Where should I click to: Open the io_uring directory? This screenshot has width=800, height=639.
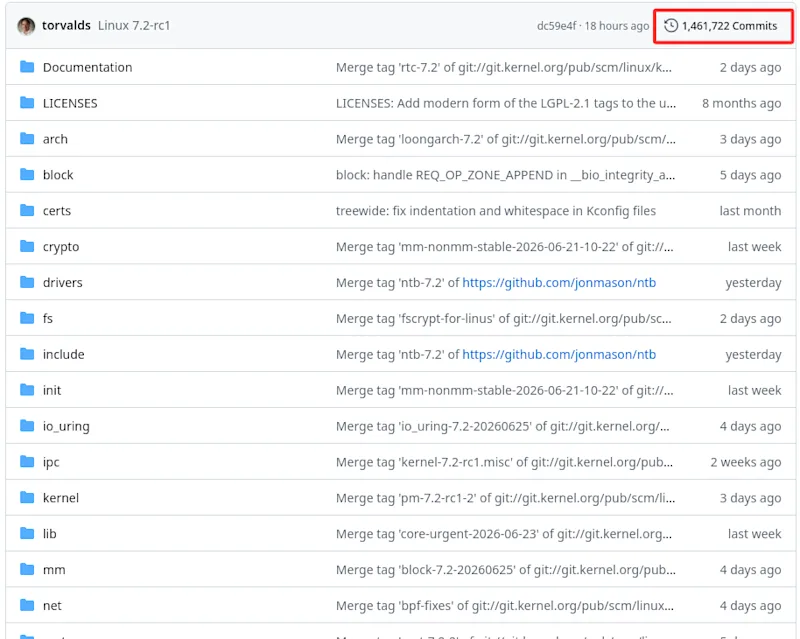[66, 426]
